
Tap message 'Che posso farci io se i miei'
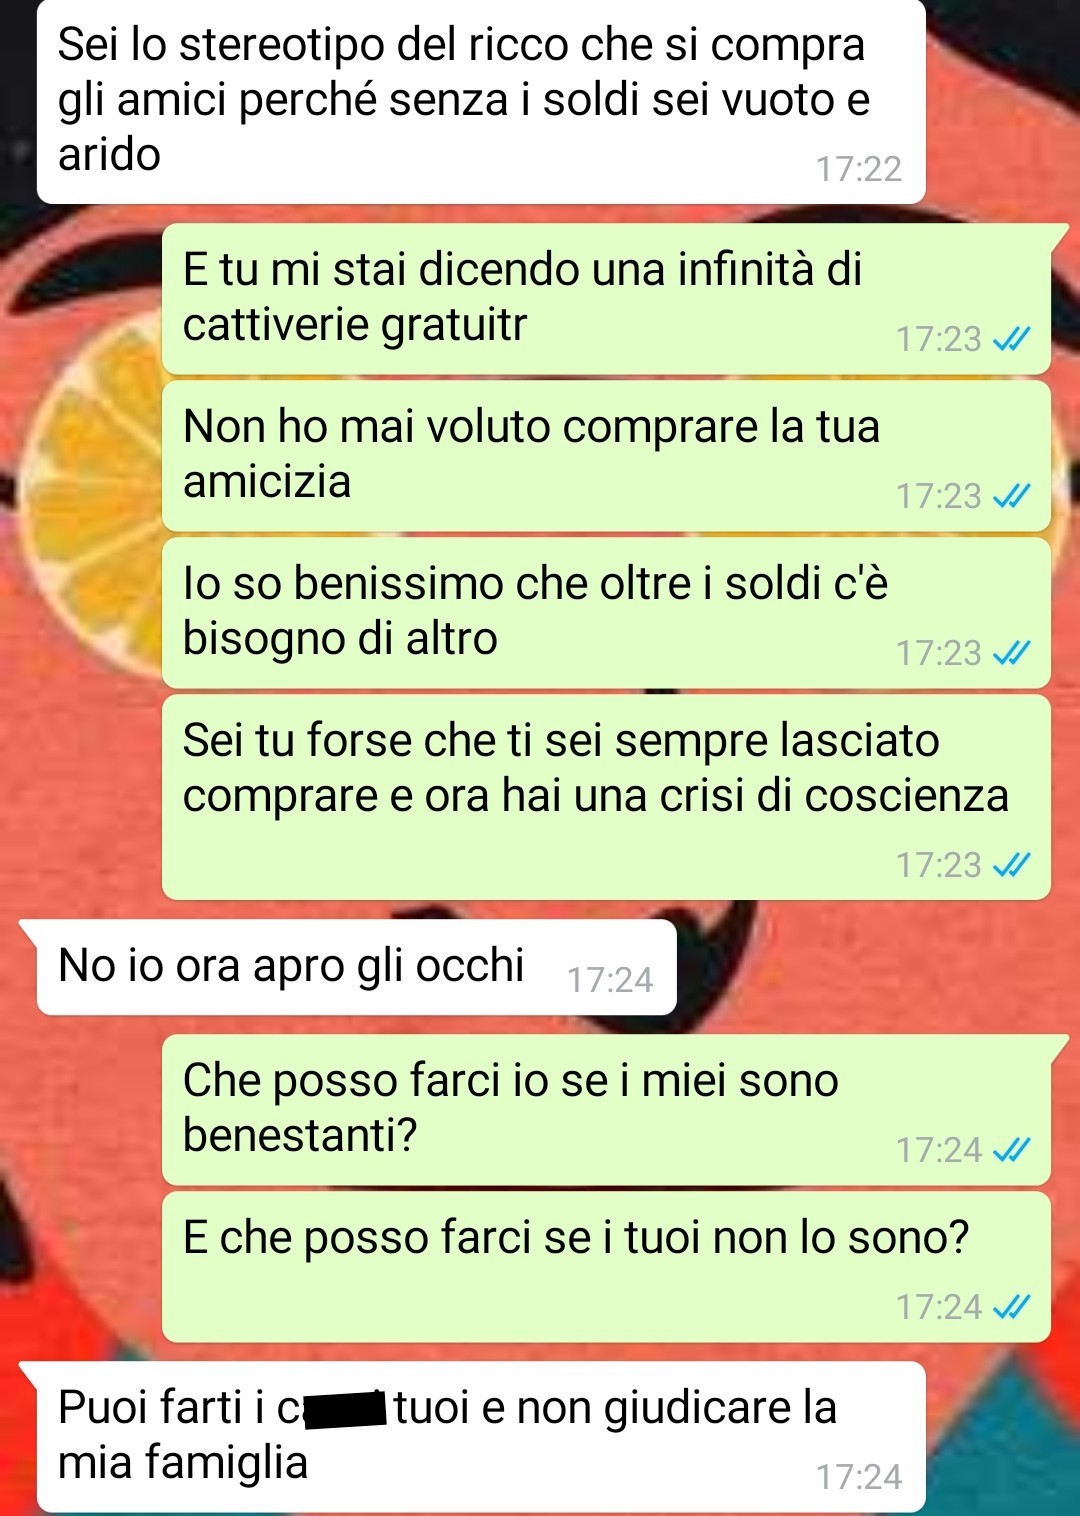point(606,1110)
